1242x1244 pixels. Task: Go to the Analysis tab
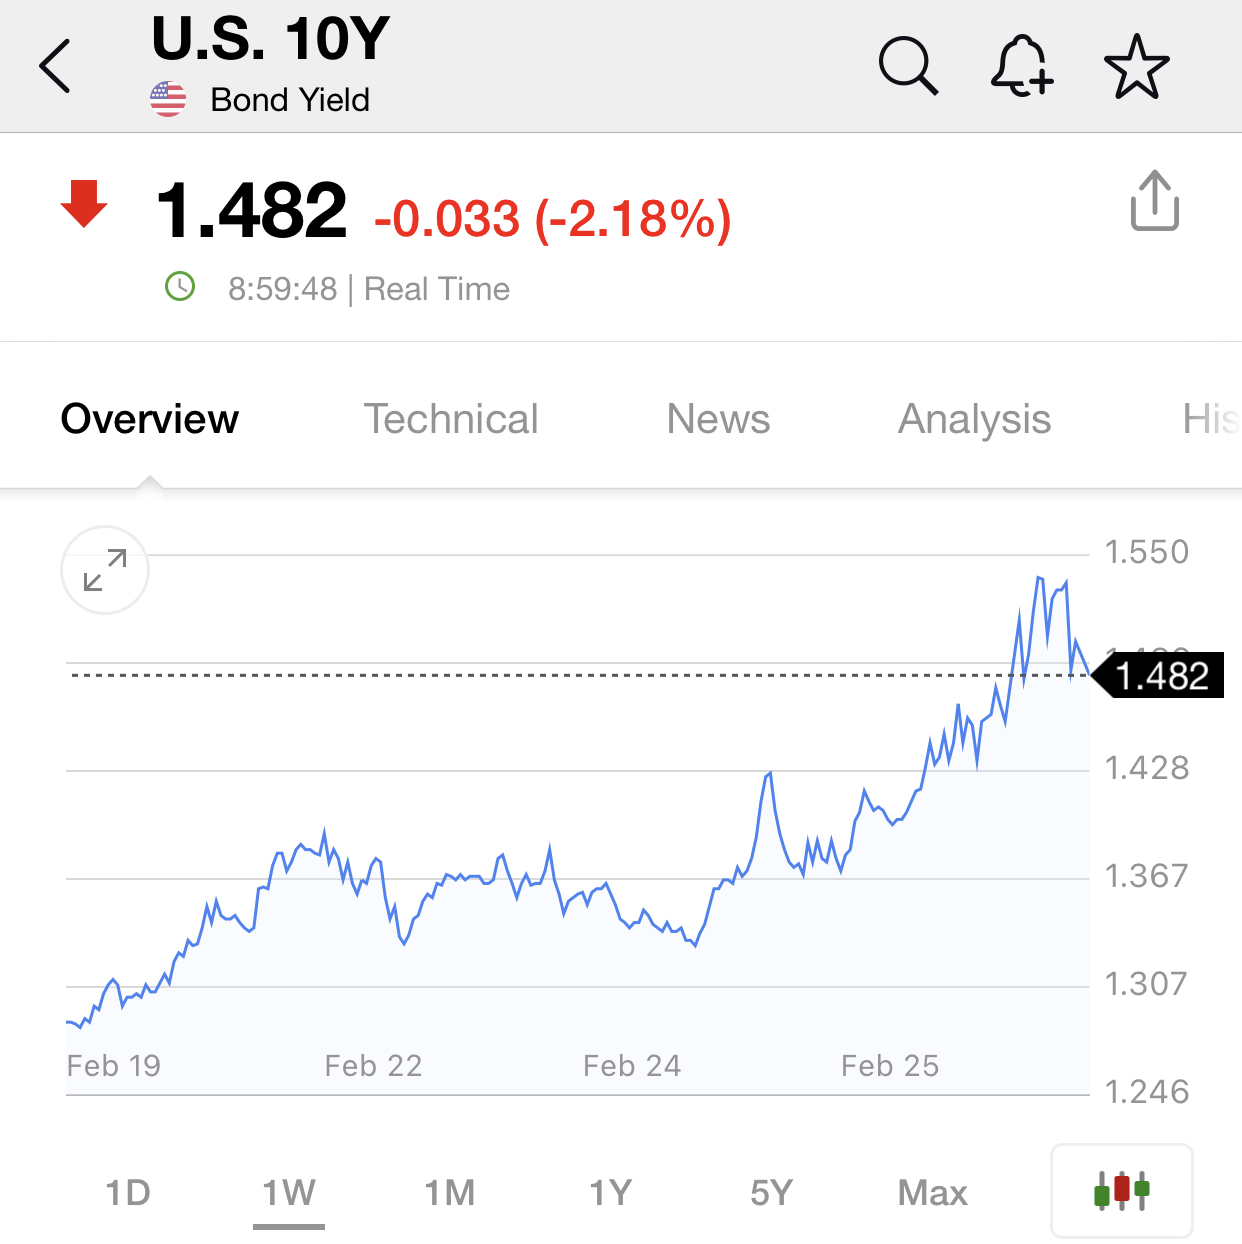(975, 419)
